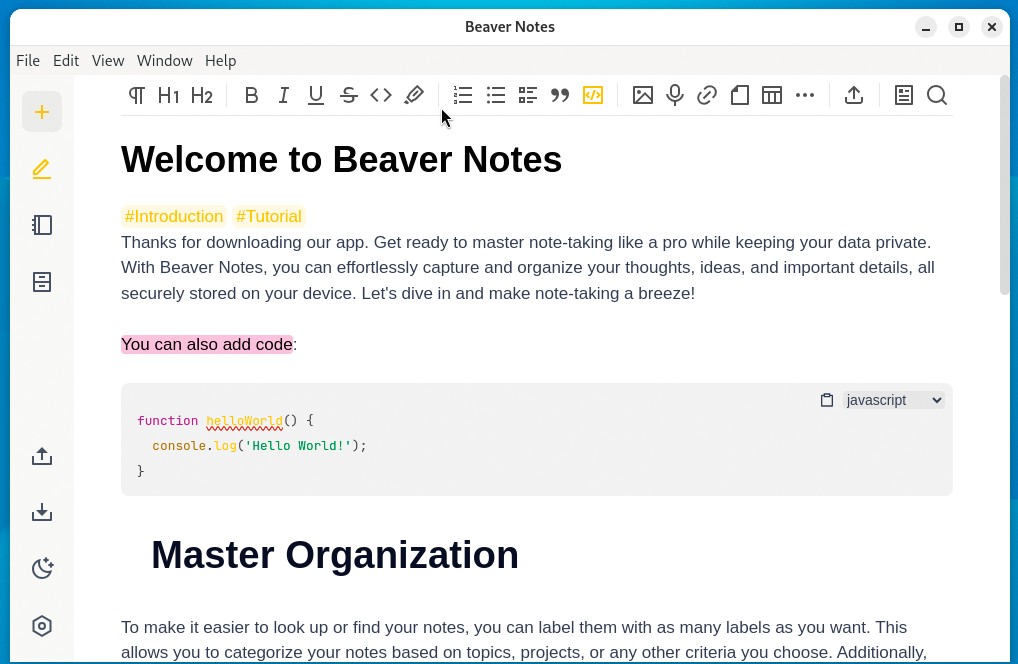Click the export icon in sidebar
Image resolution: width=1018 pixels, height=664 pixels.
[x=42, y=456]
